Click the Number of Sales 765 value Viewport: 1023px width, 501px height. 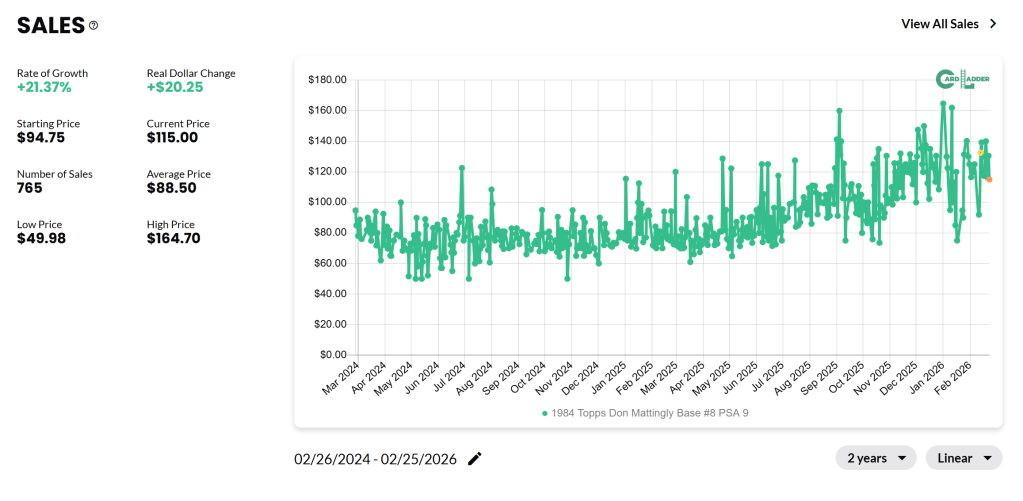[x=30, y=188]
